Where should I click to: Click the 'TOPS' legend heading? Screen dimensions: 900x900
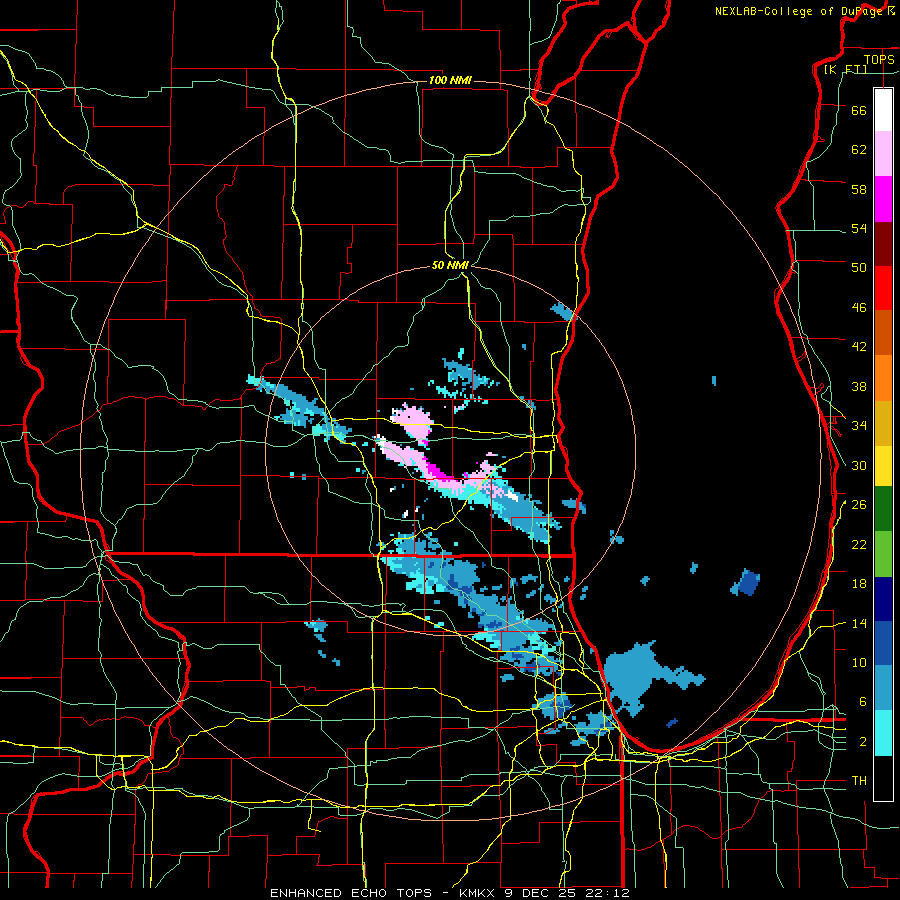[879, 59]
